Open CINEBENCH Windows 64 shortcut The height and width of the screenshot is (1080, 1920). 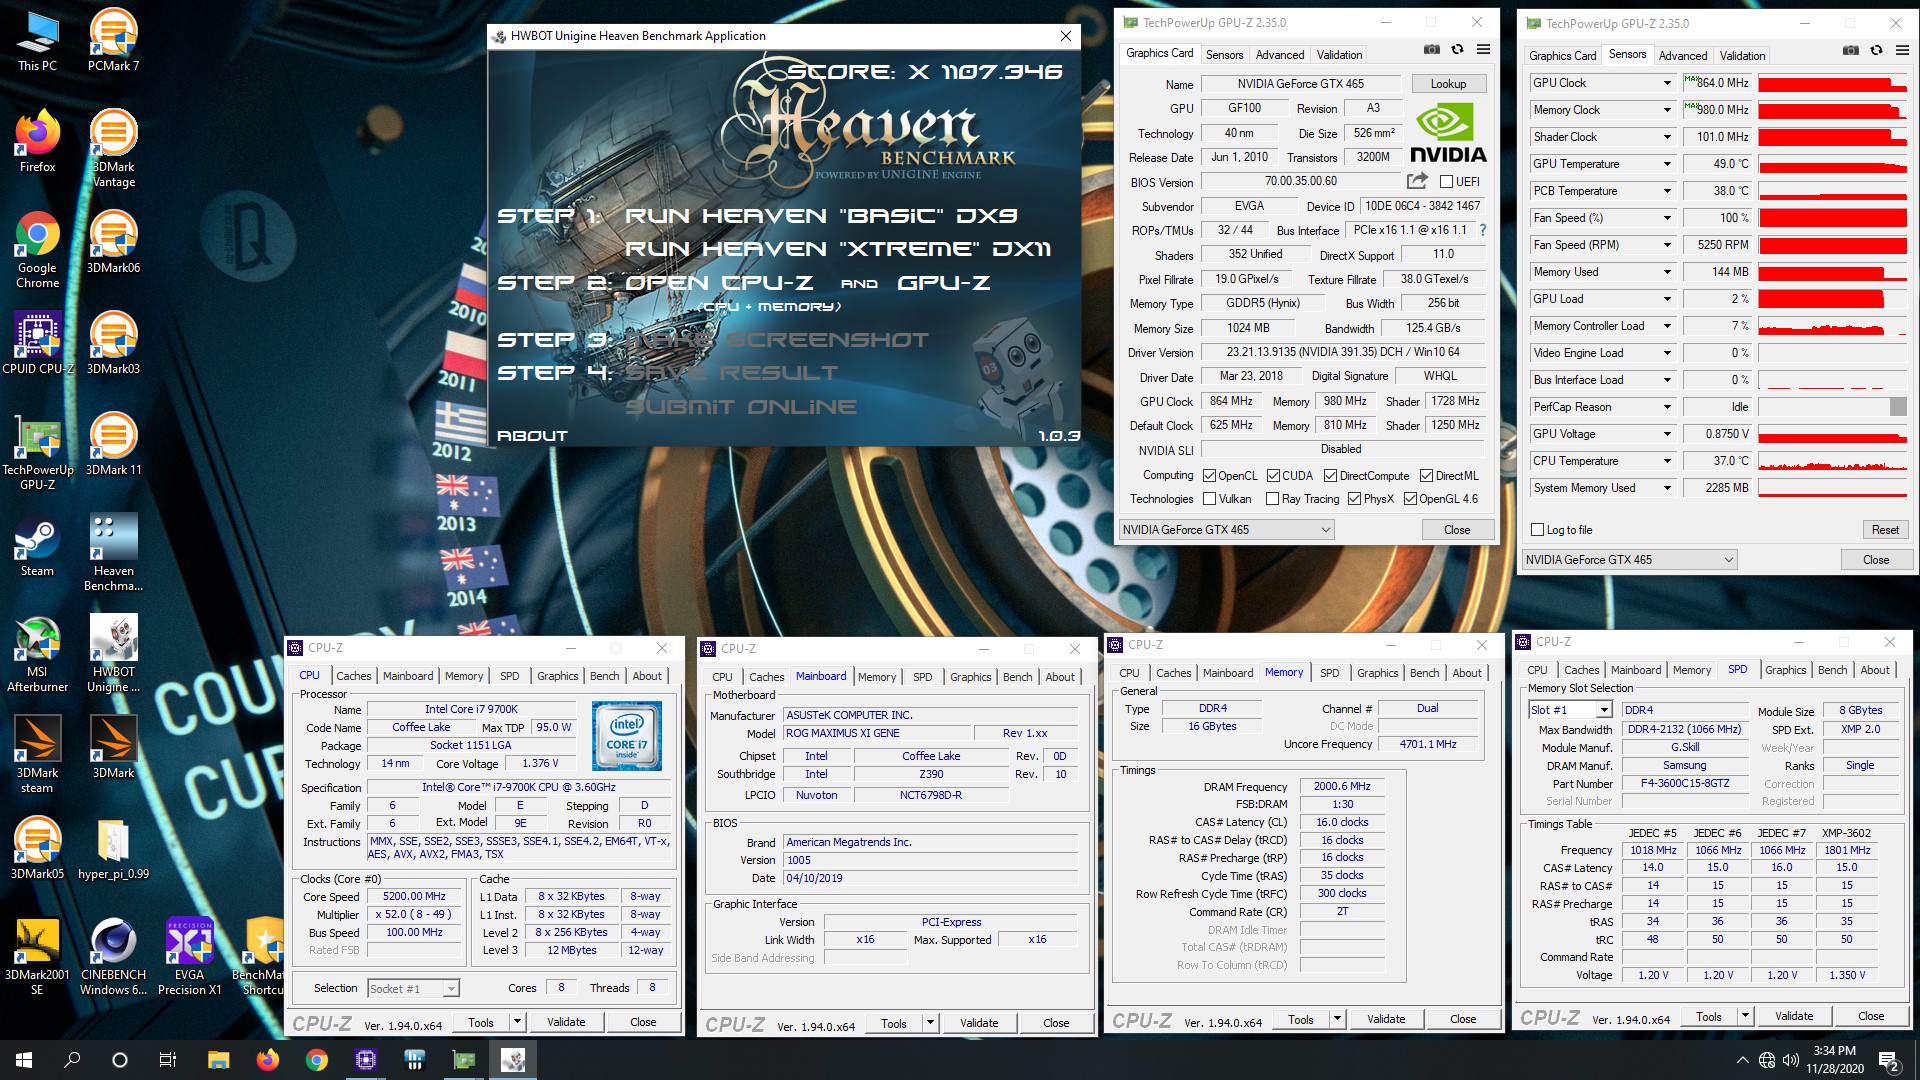[x=113, y=956]
